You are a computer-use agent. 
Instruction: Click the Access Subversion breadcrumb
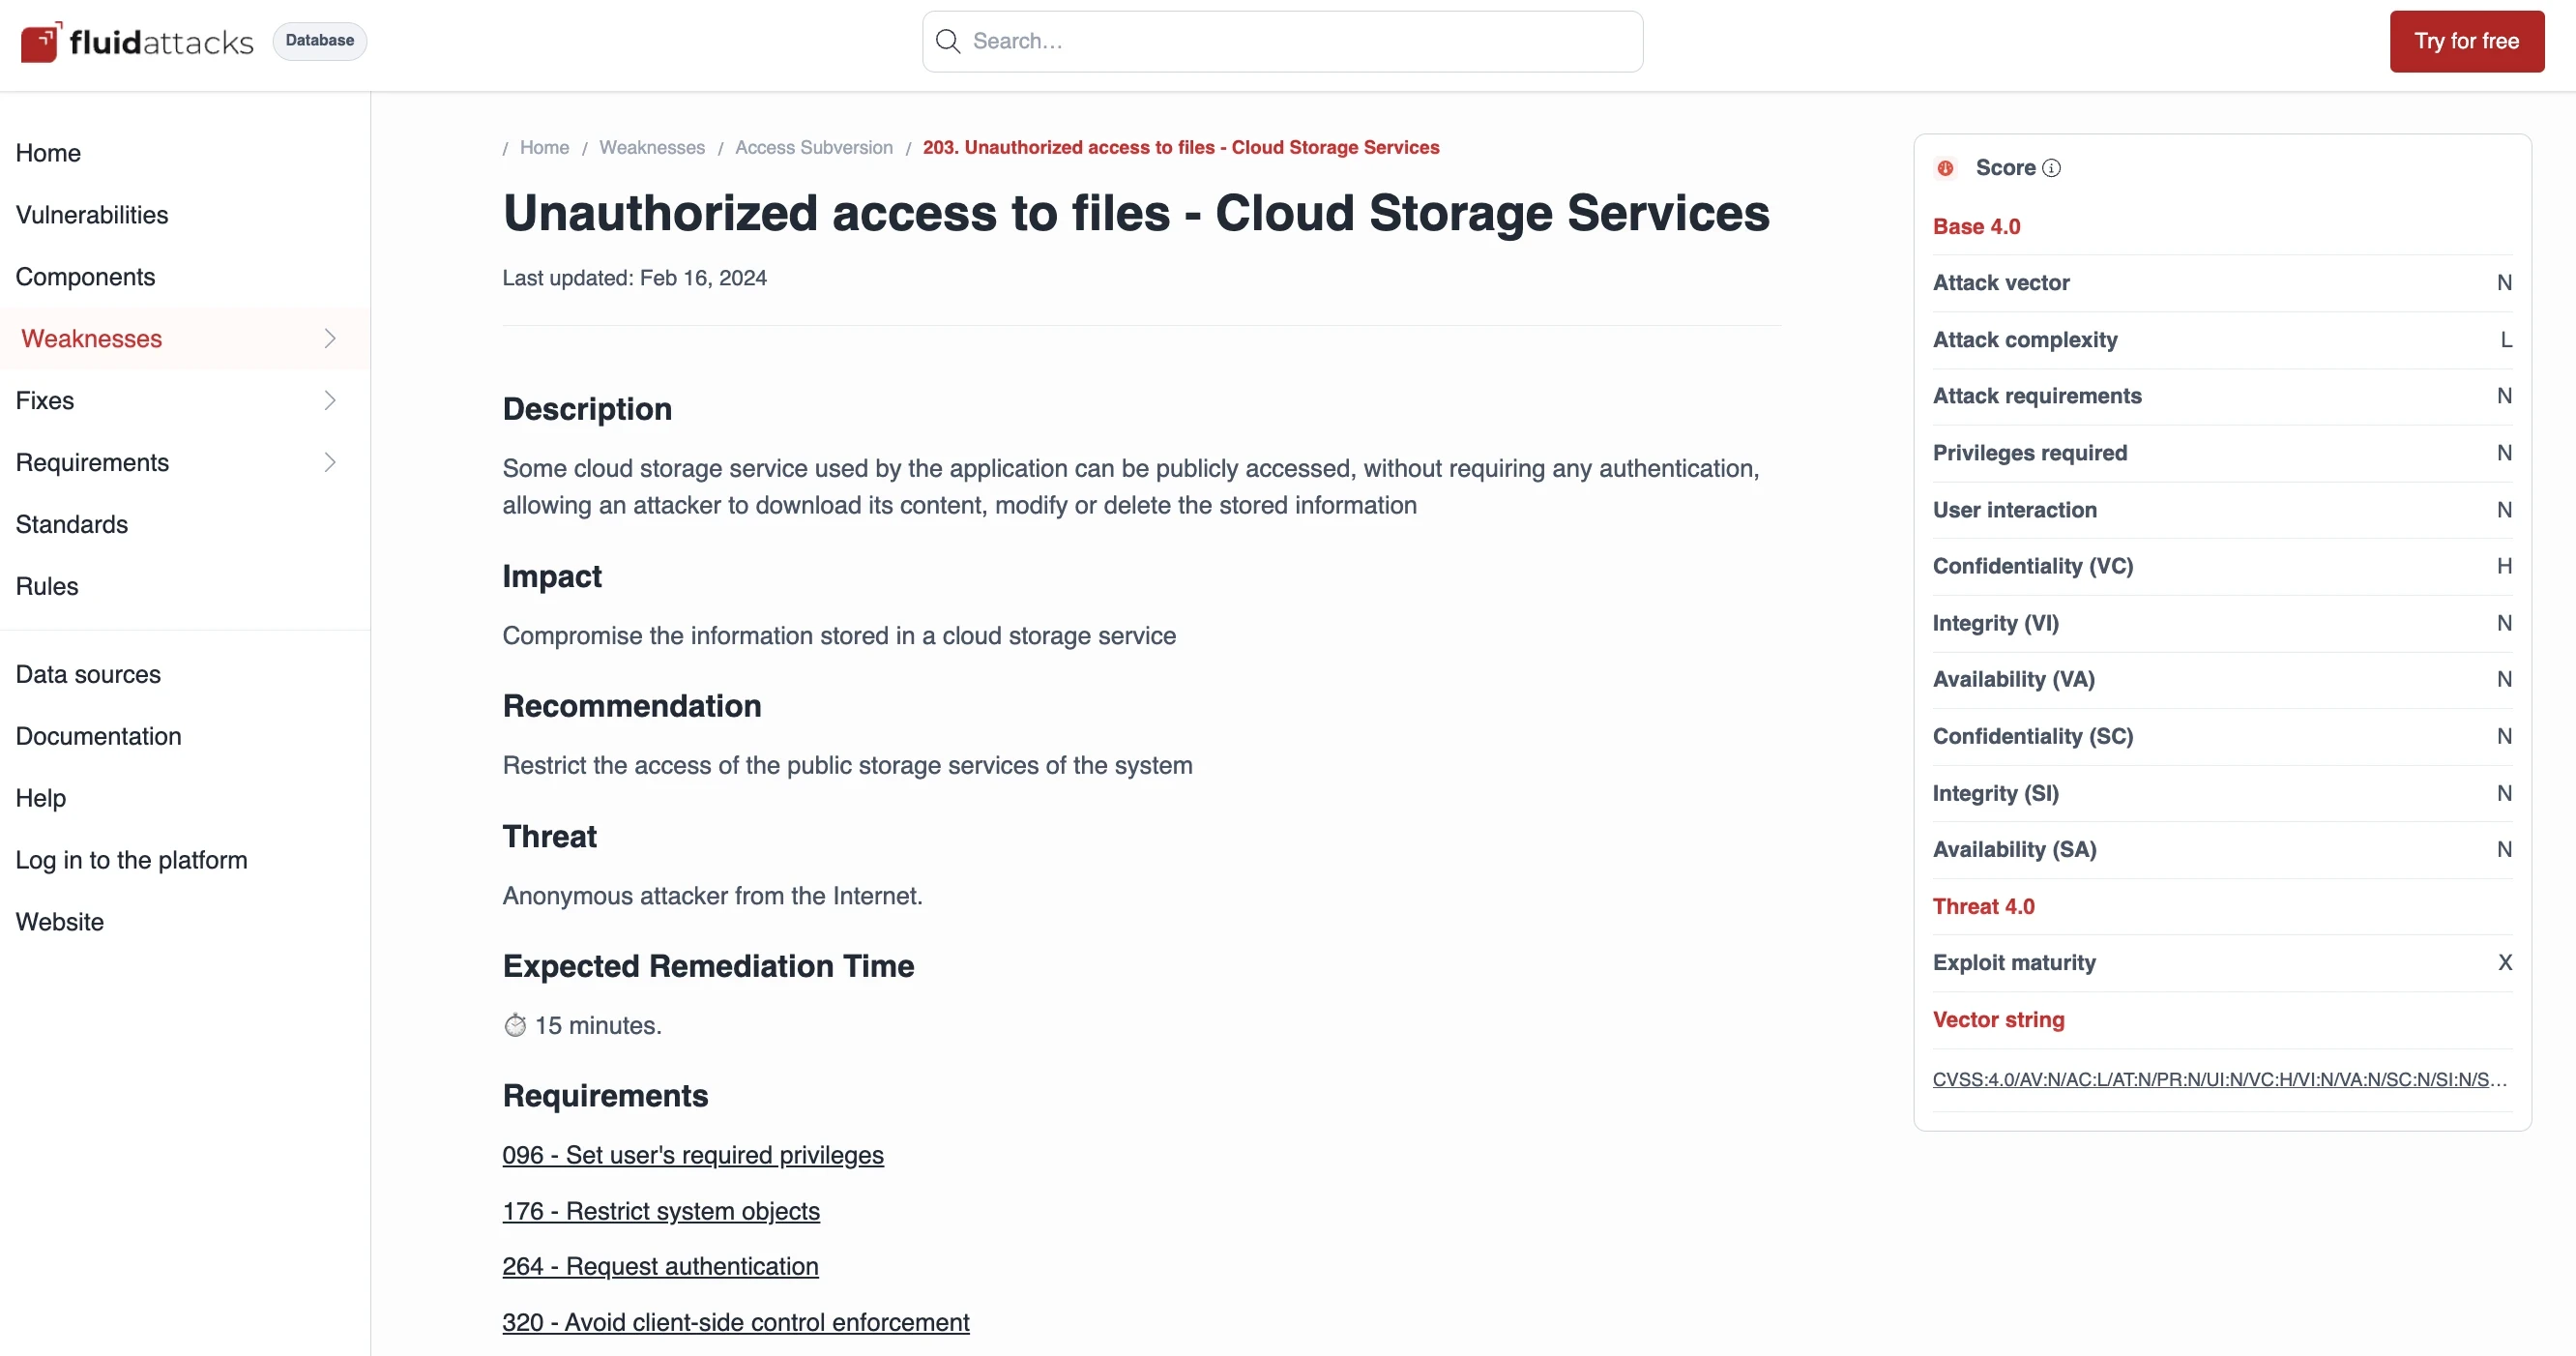(x=813, y=148)
